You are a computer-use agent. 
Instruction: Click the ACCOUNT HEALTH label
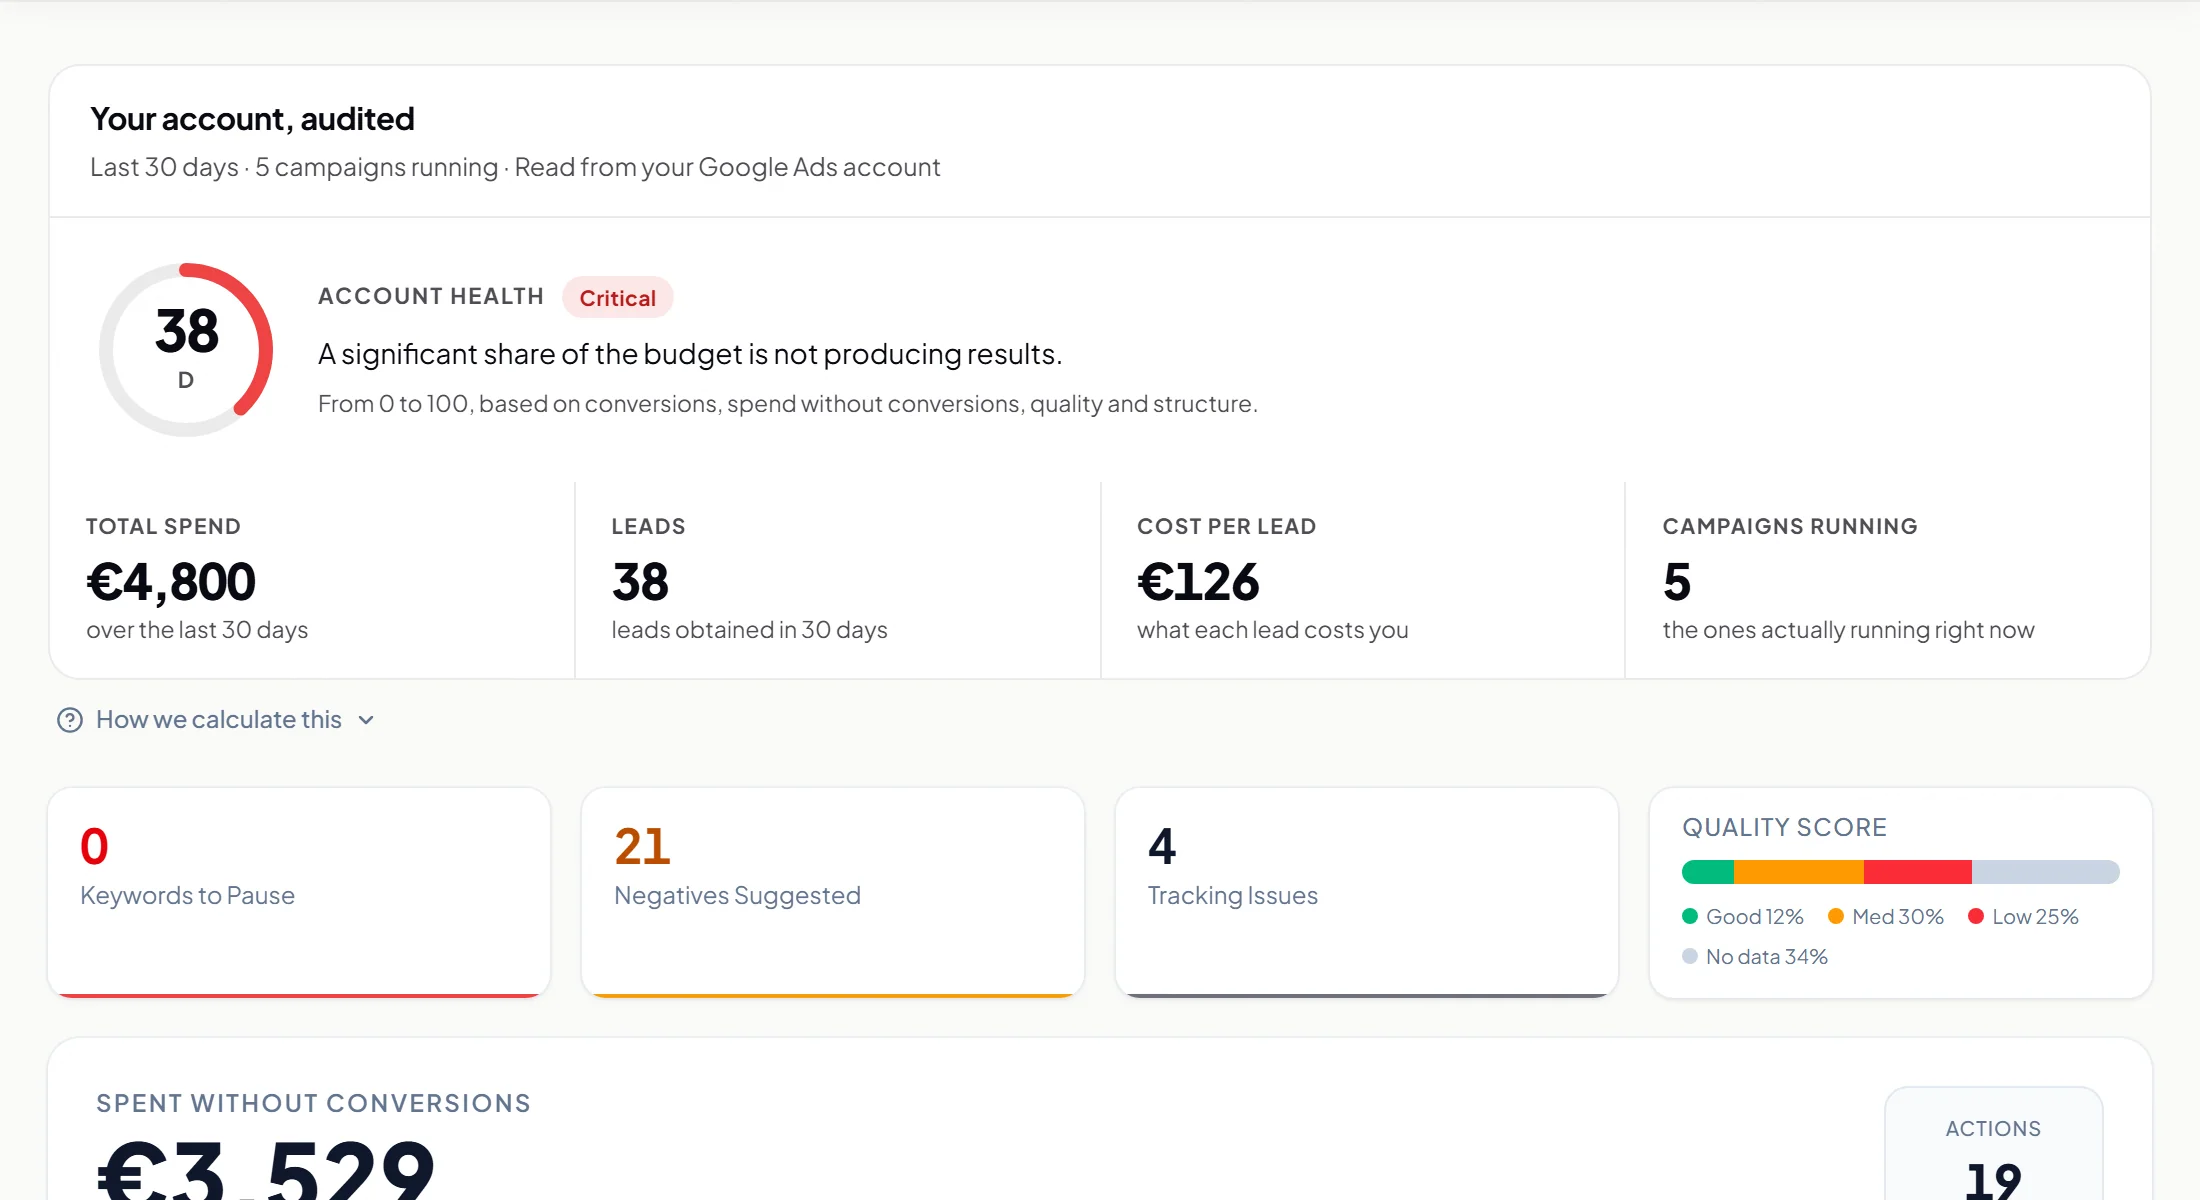(x=431, y=296)
